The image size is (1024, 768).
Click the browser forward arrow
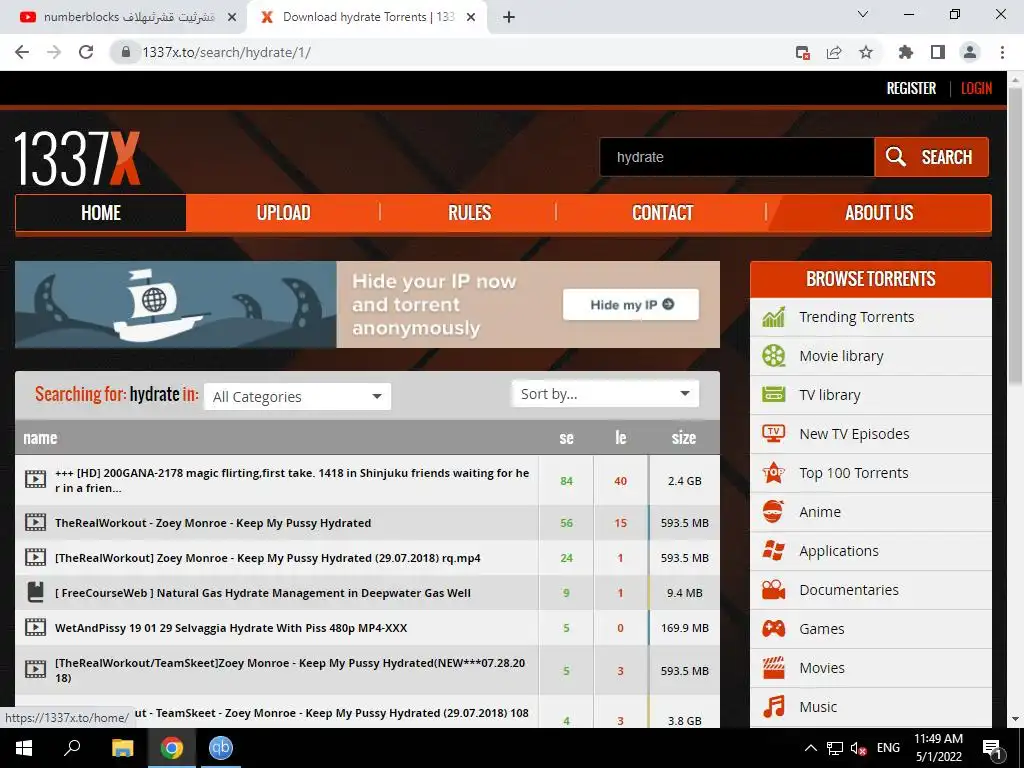[54, 52]
